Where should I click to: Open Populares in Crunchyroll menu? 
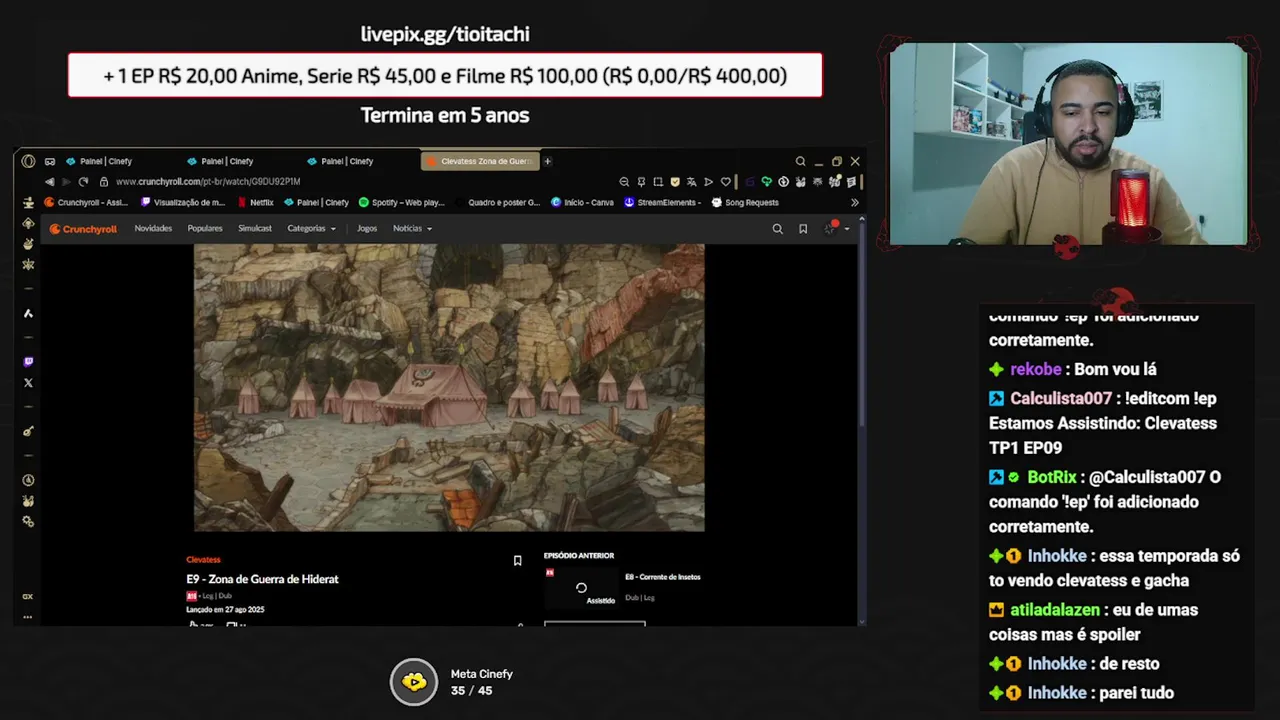205,229
